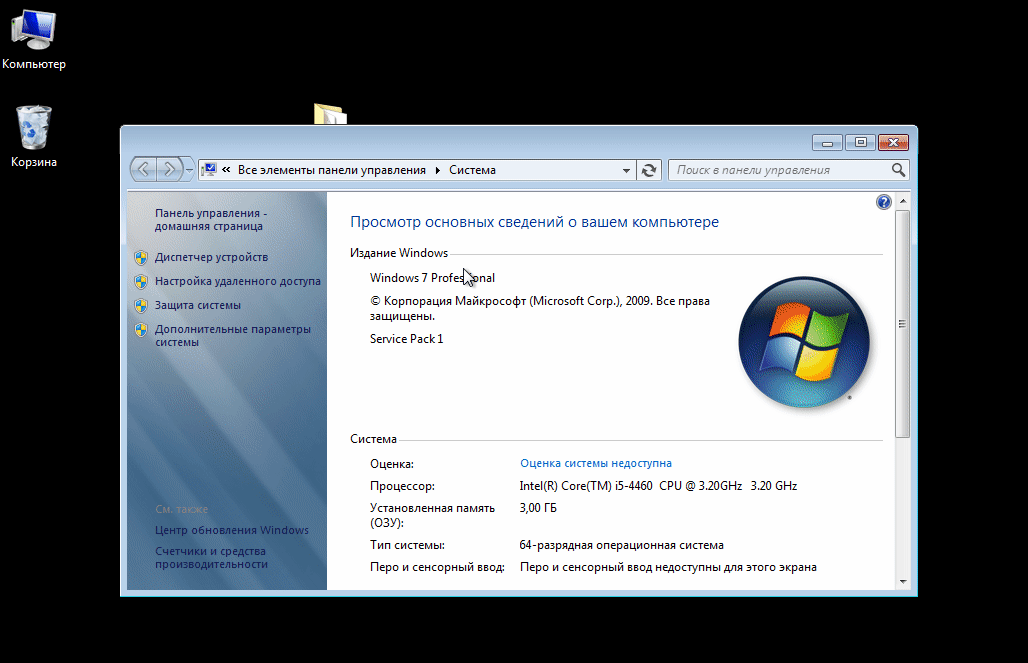Refresh the System page

click(649, 171)
